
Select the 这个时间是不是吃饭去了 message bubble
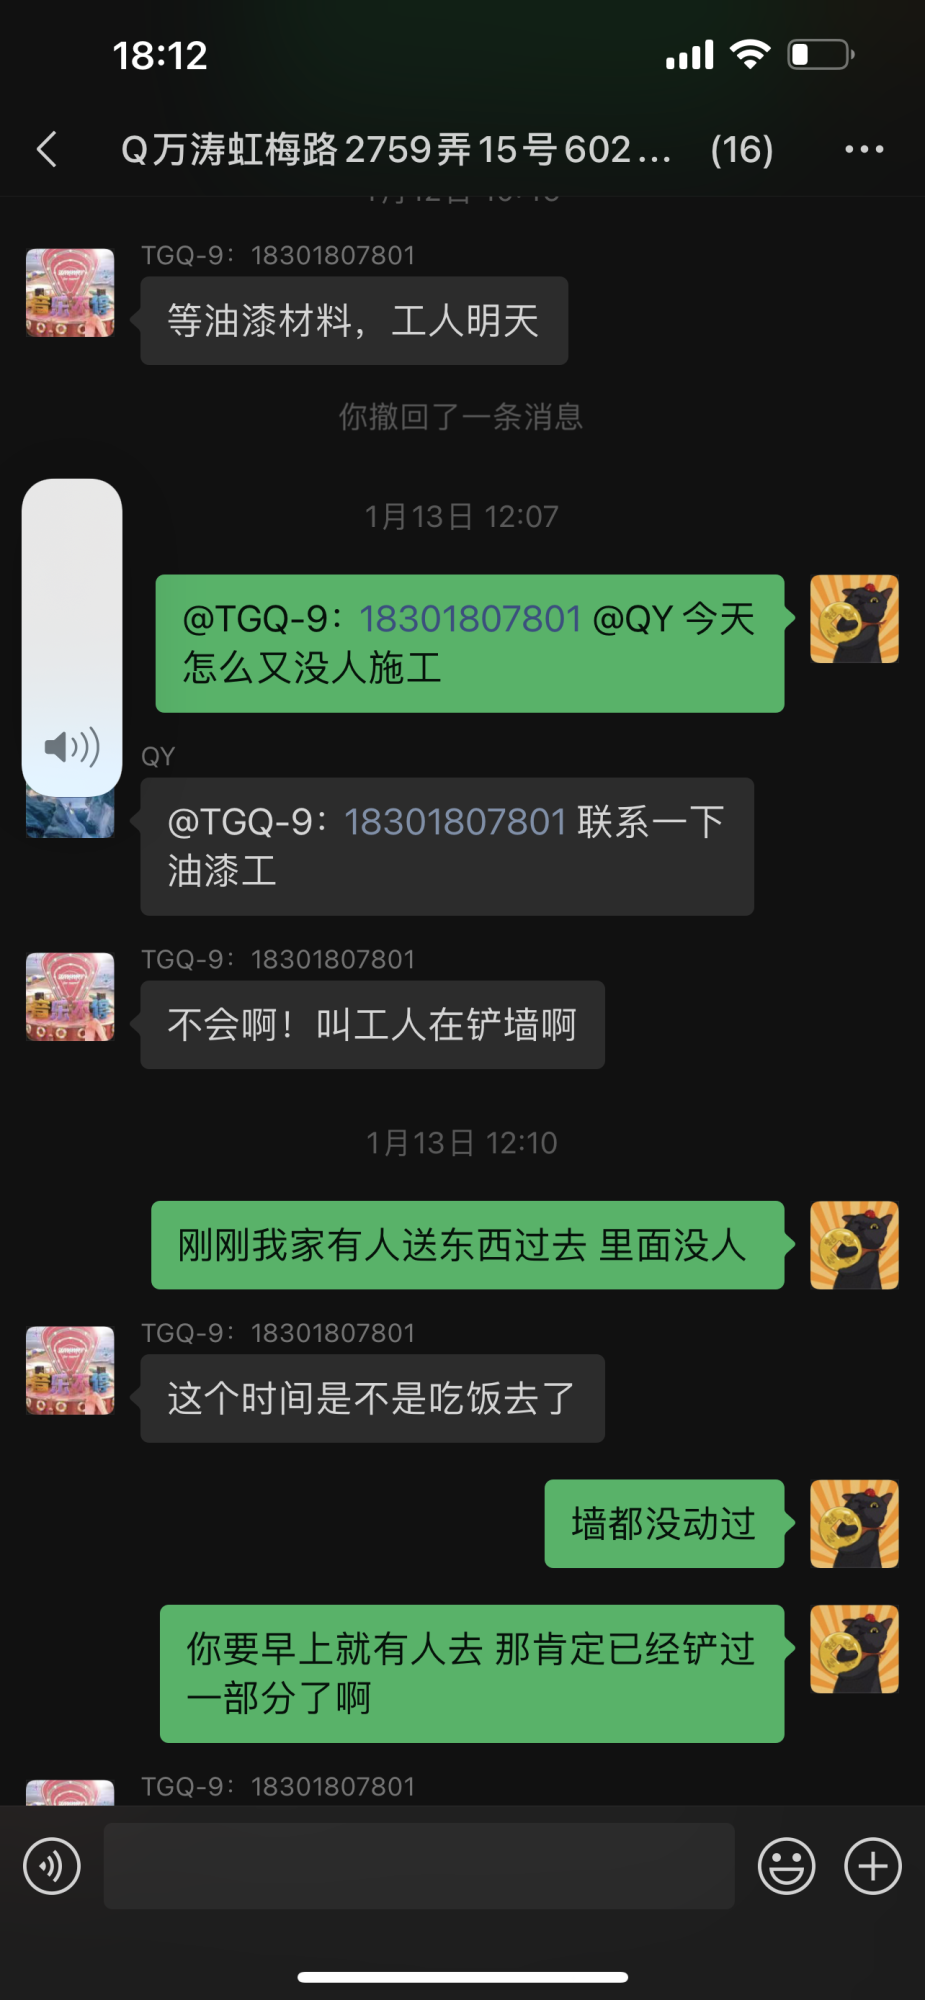click(x=372, y=1398)
